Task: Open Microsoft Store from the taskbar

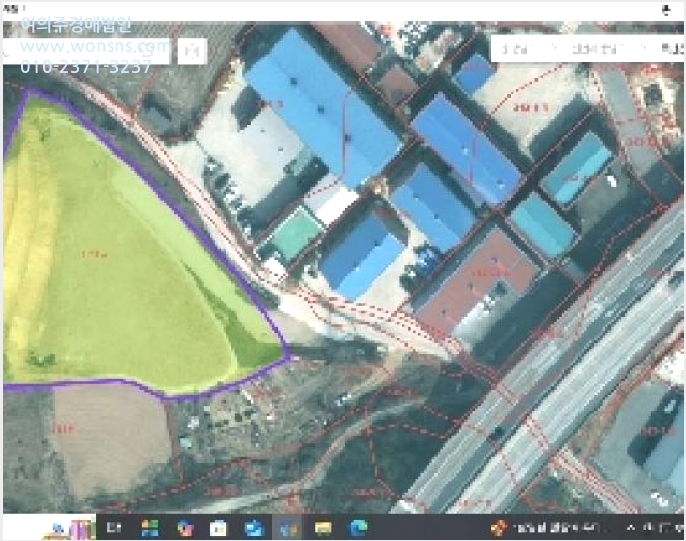Action: [218, 528]
